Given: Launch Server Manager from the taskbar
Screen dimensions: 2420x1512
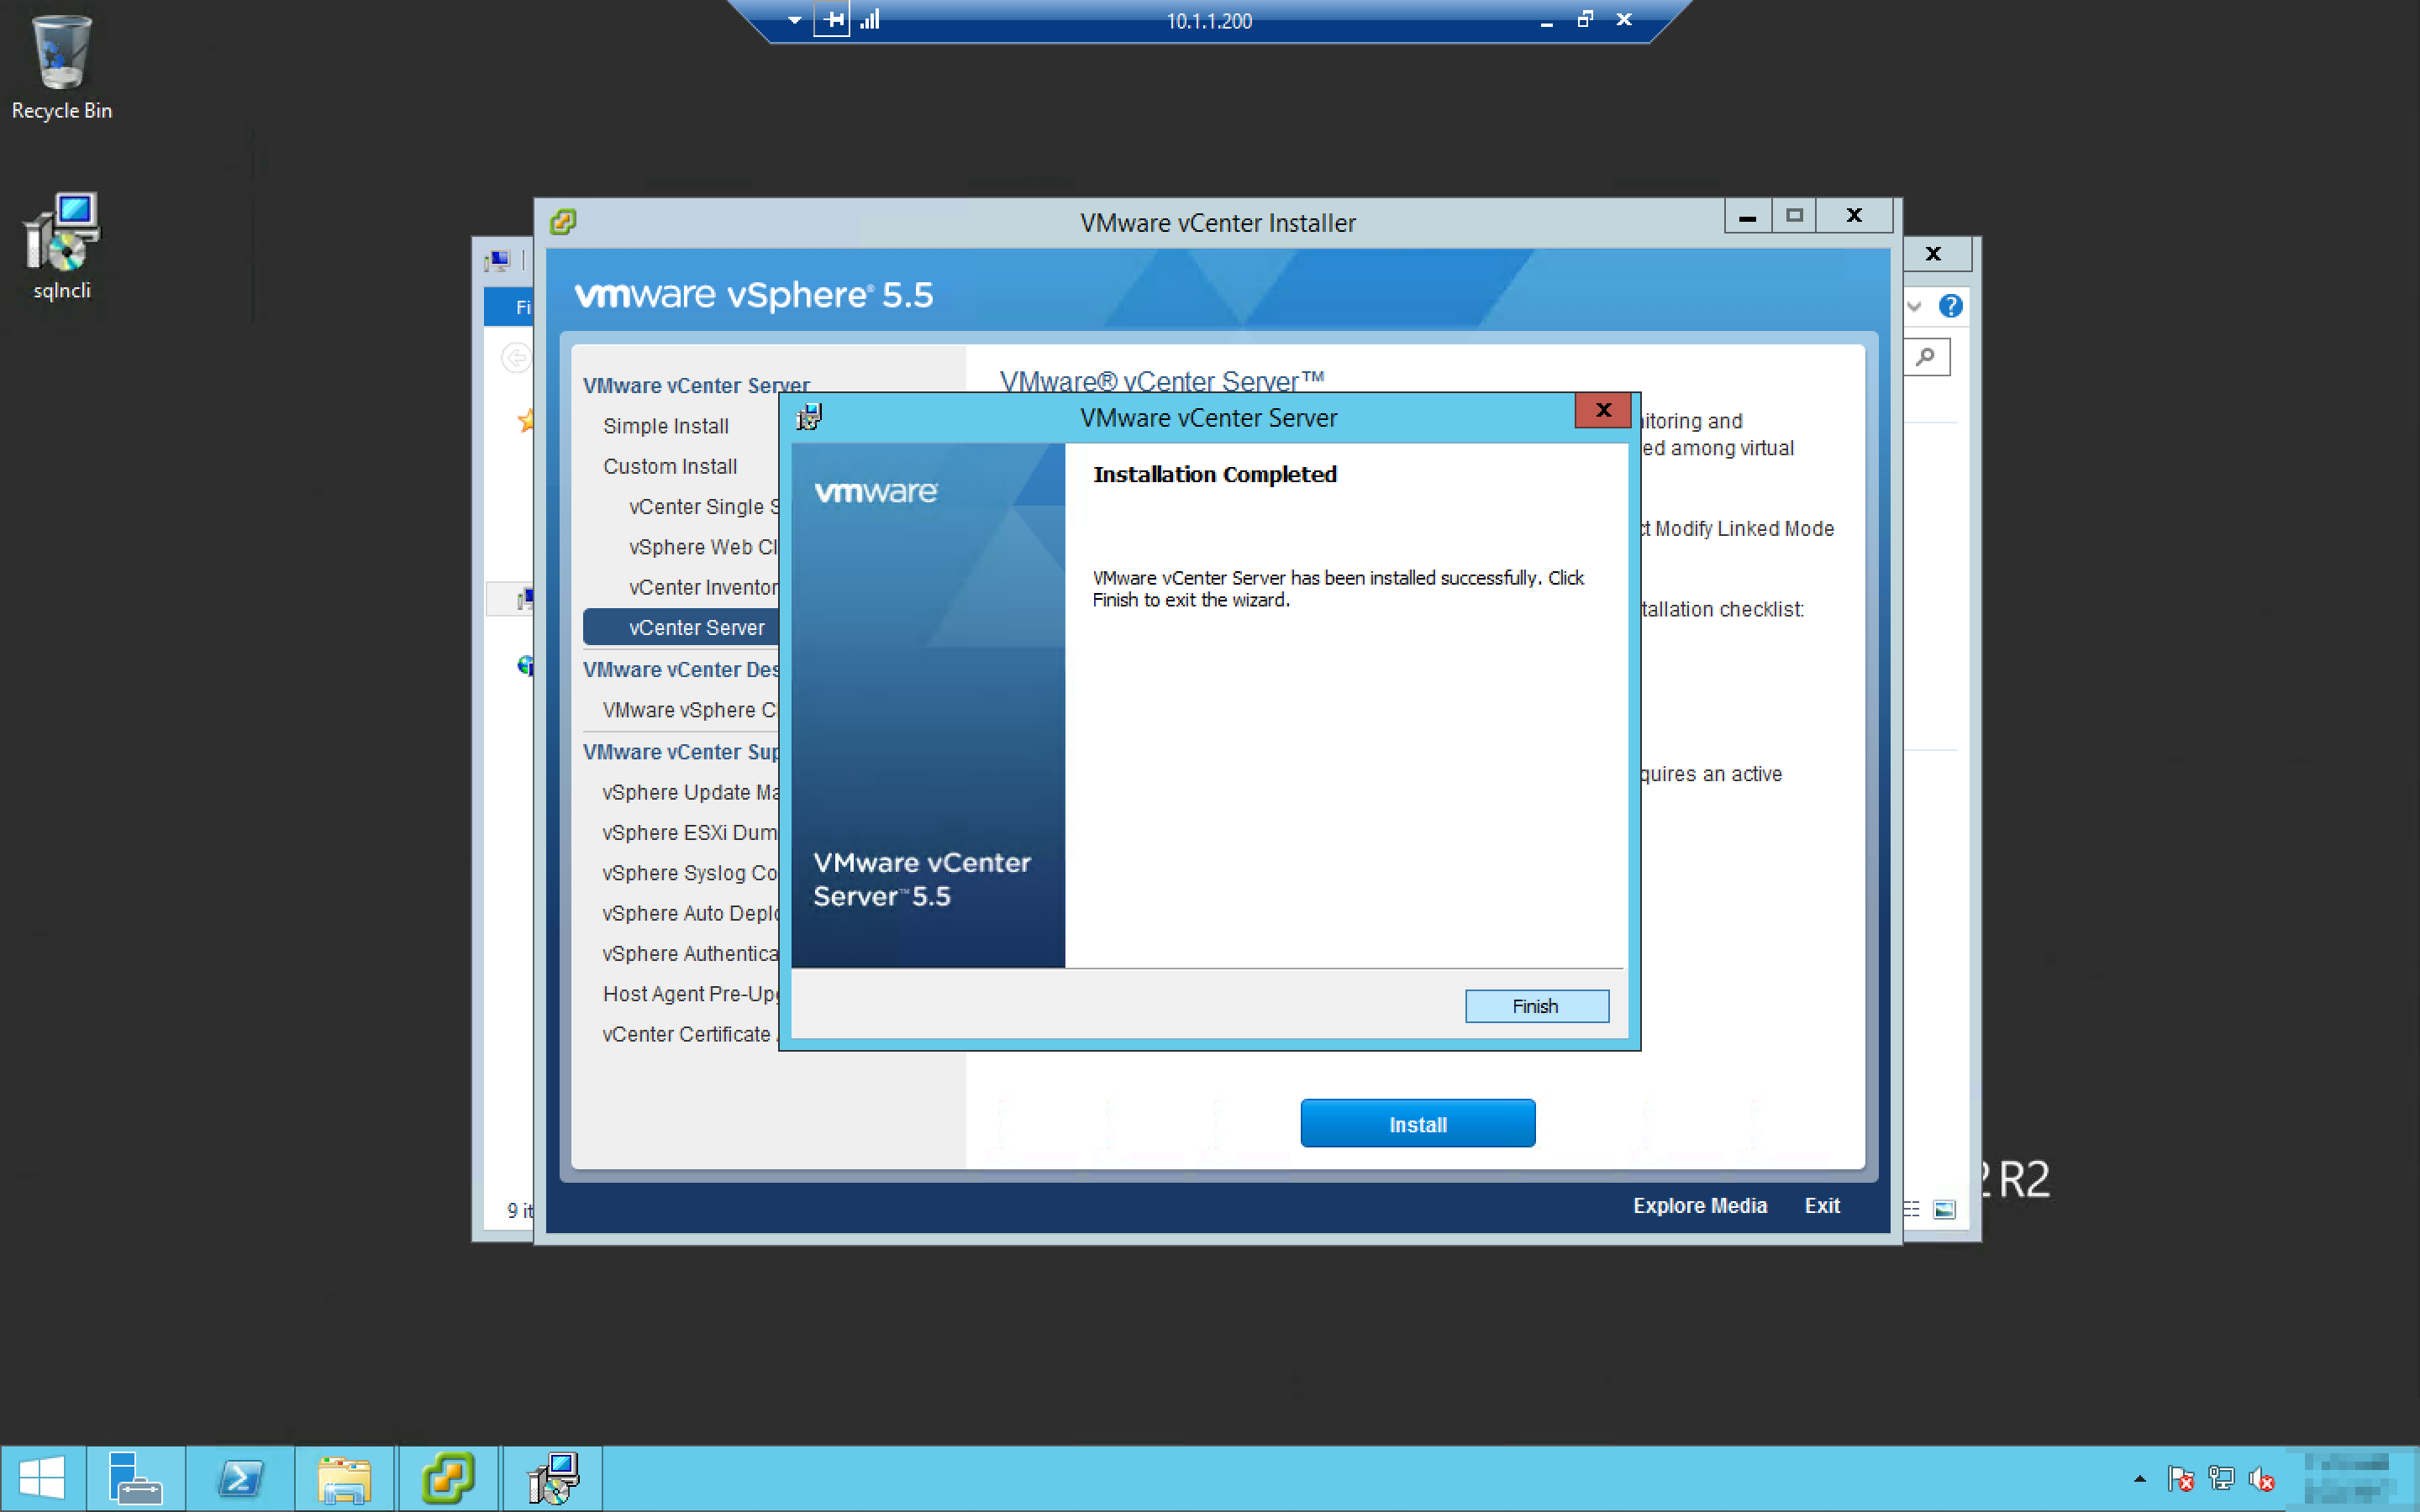Looking at the screenshot, I should pos(135,1478).
